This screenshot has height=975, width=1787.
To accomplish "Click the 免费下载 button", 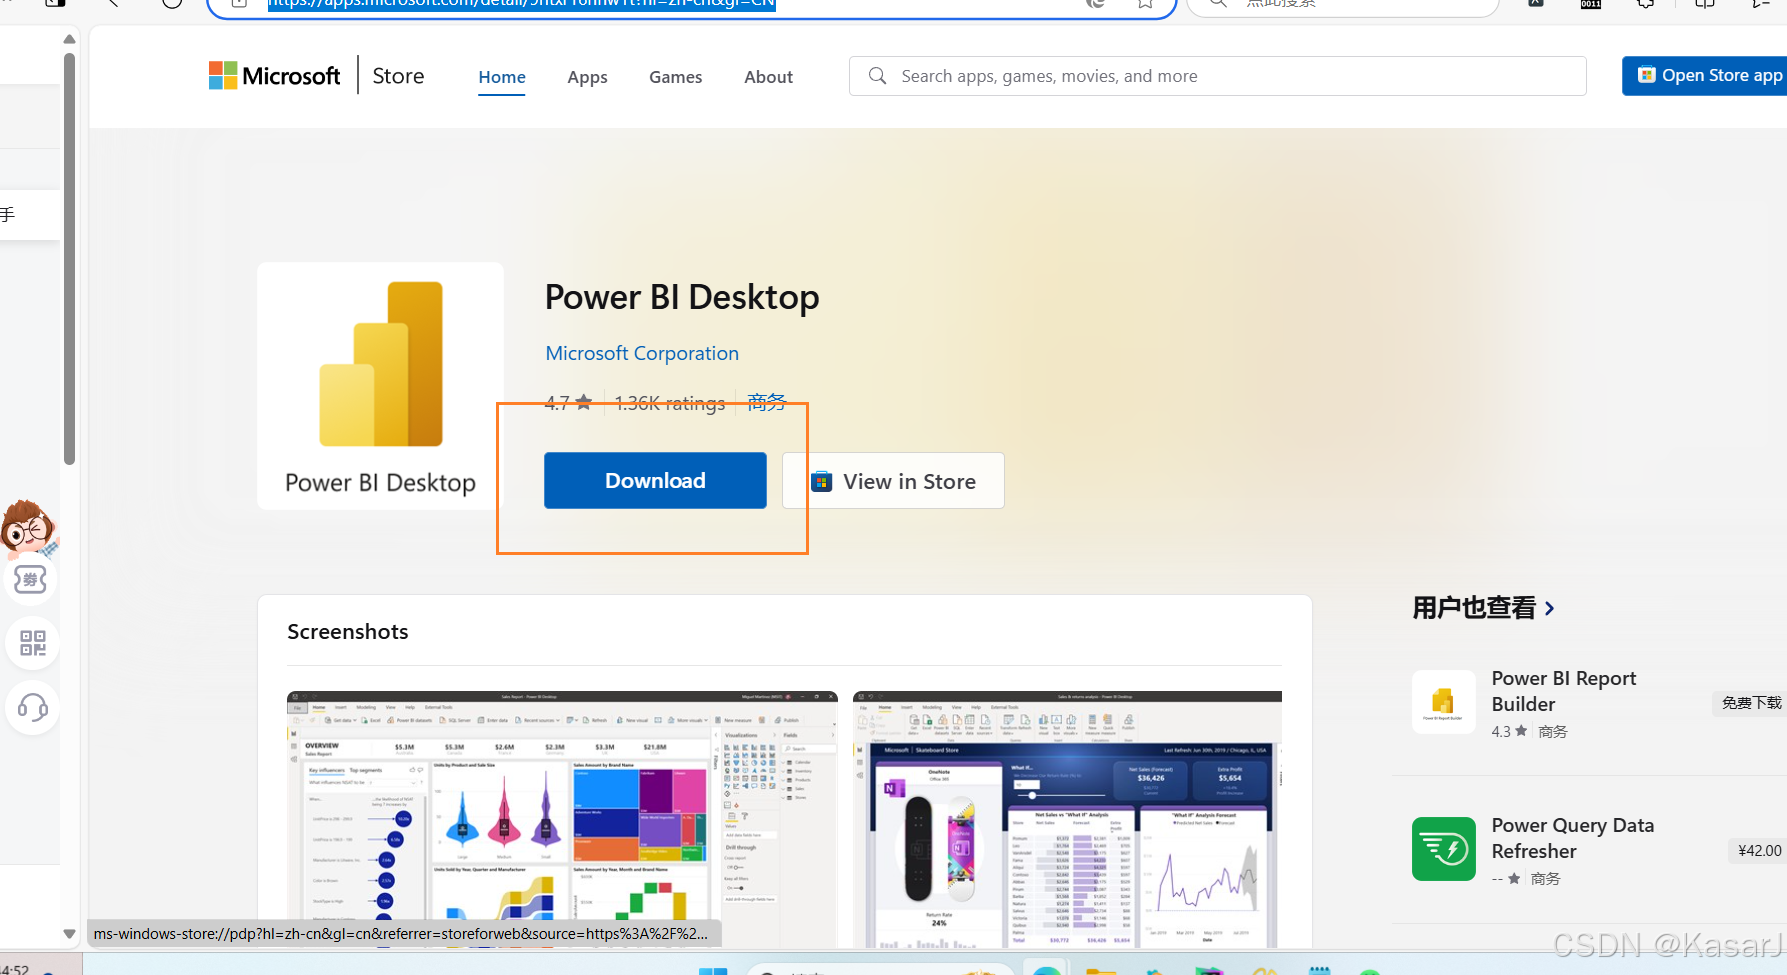I will click(1751, 703).
